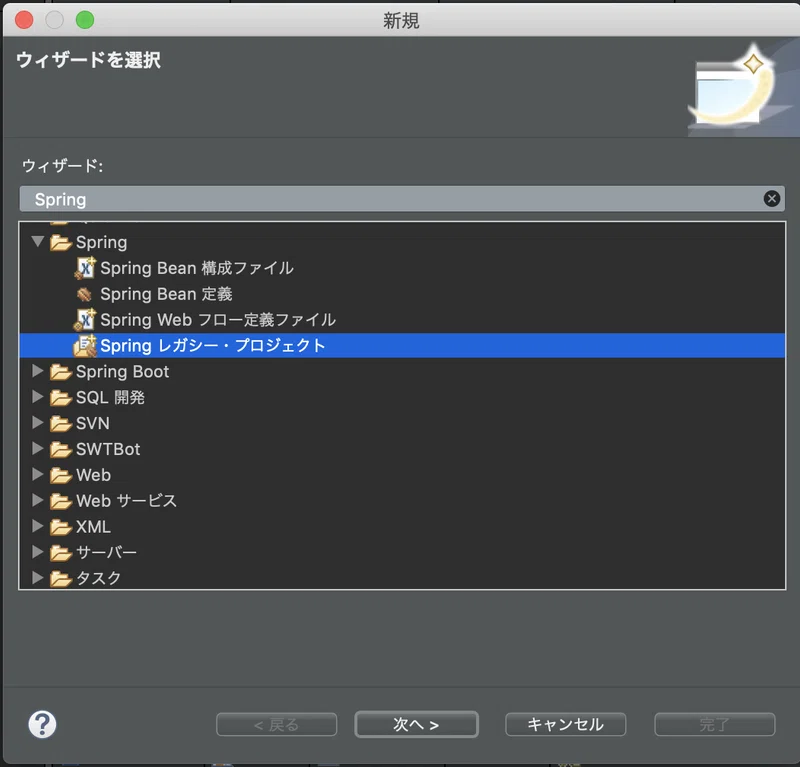
Task: Click the SQL 開発 folder icon
Action: pos(61,398)
